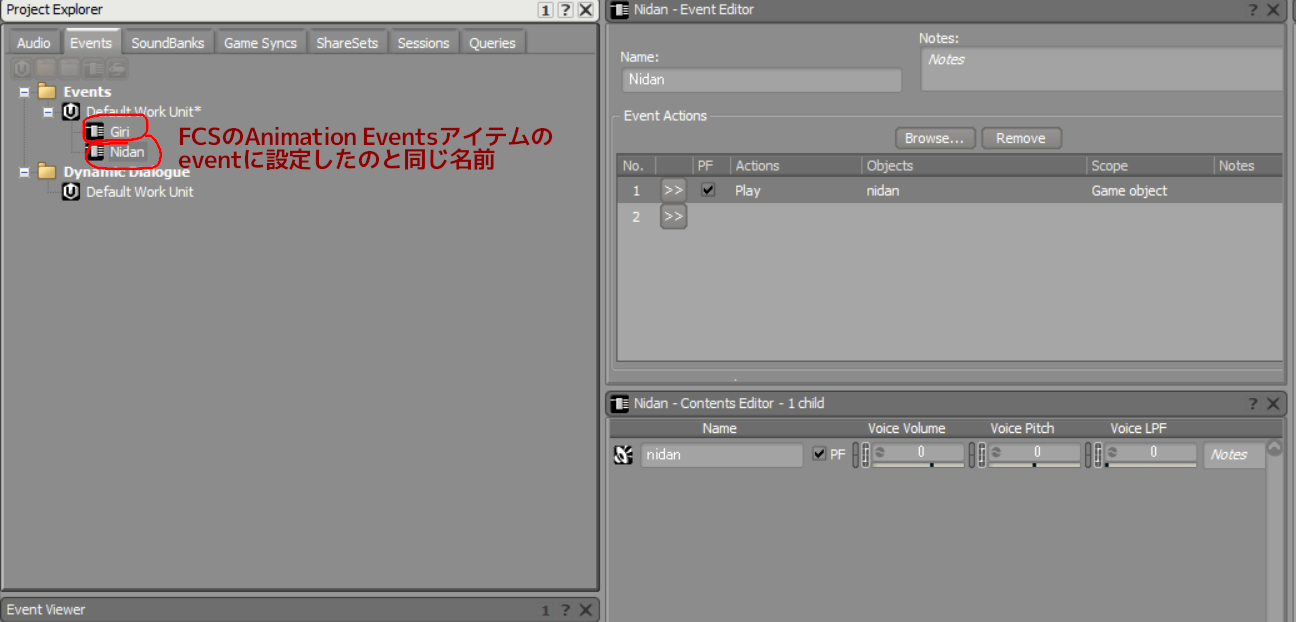Open help for Project Explorer panel
1296x622 pixels.
(x=565, y=10)
